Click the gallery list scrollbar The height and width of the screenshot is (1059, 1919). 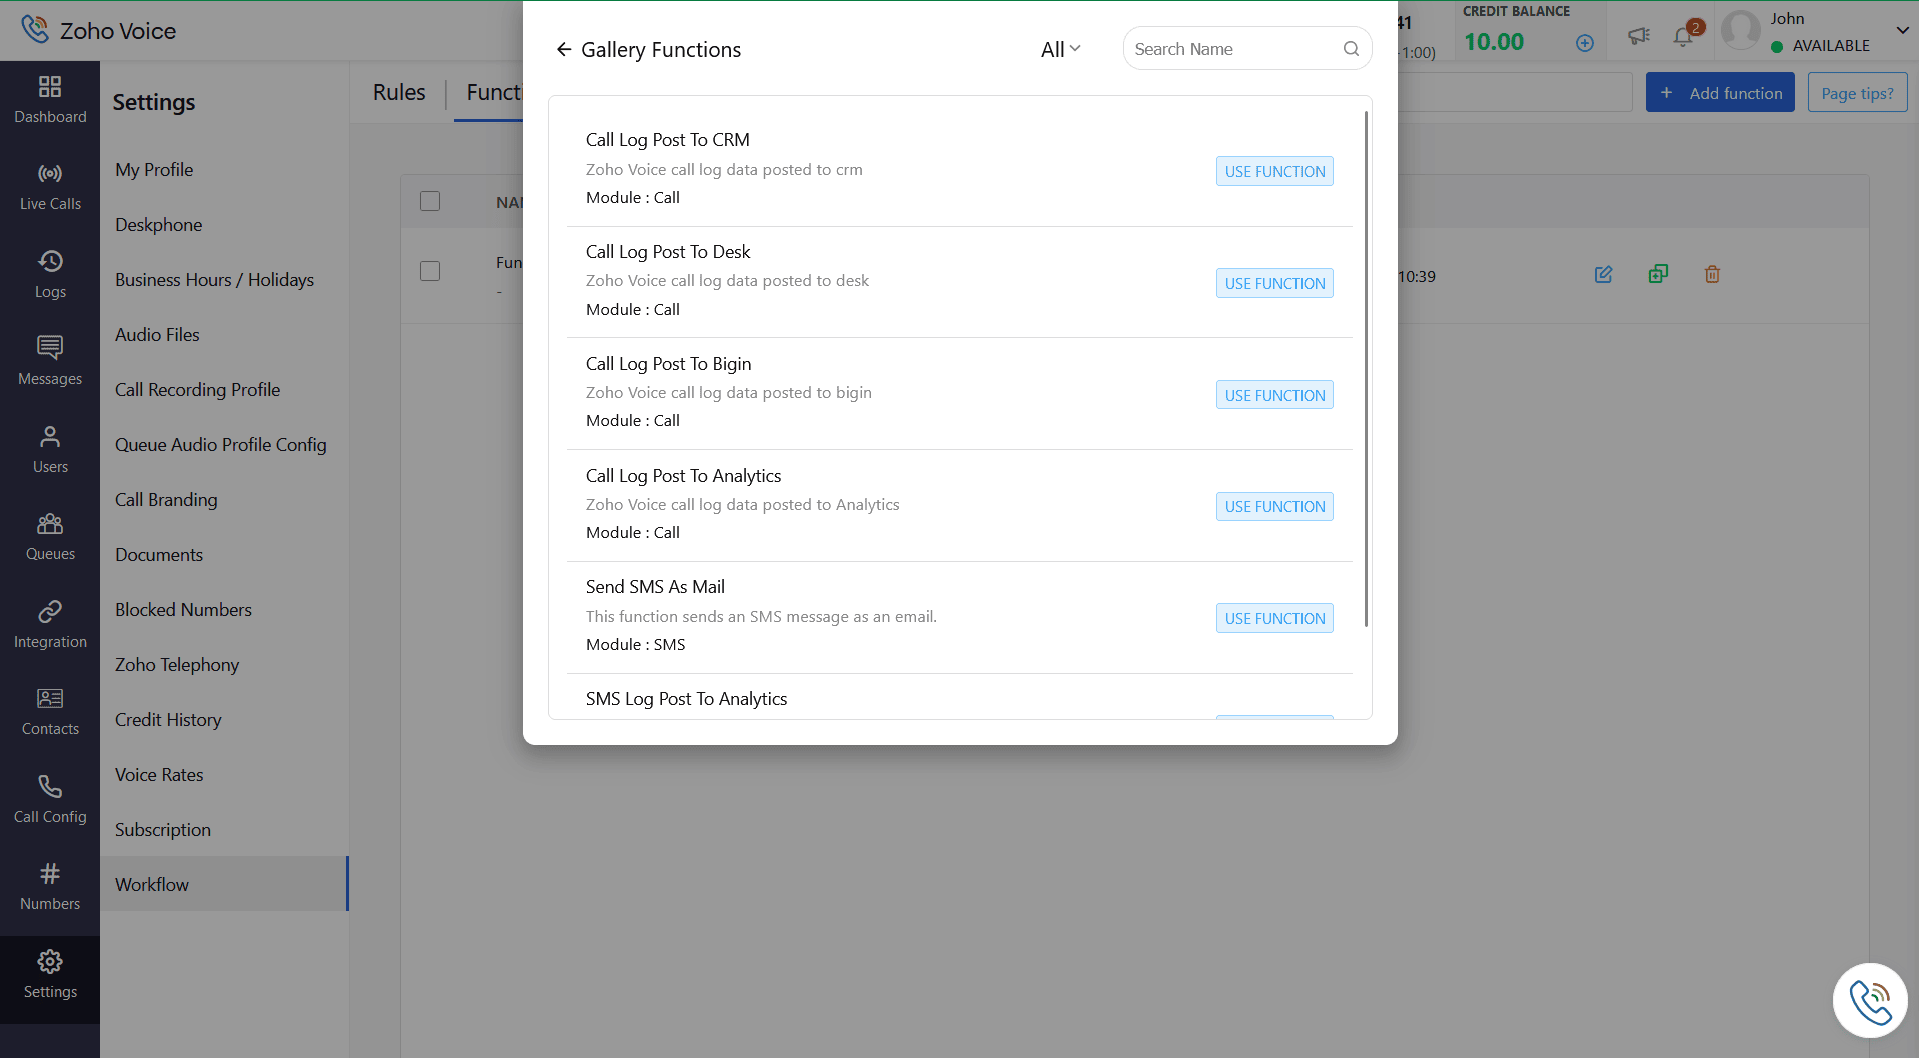(1365, 370)
